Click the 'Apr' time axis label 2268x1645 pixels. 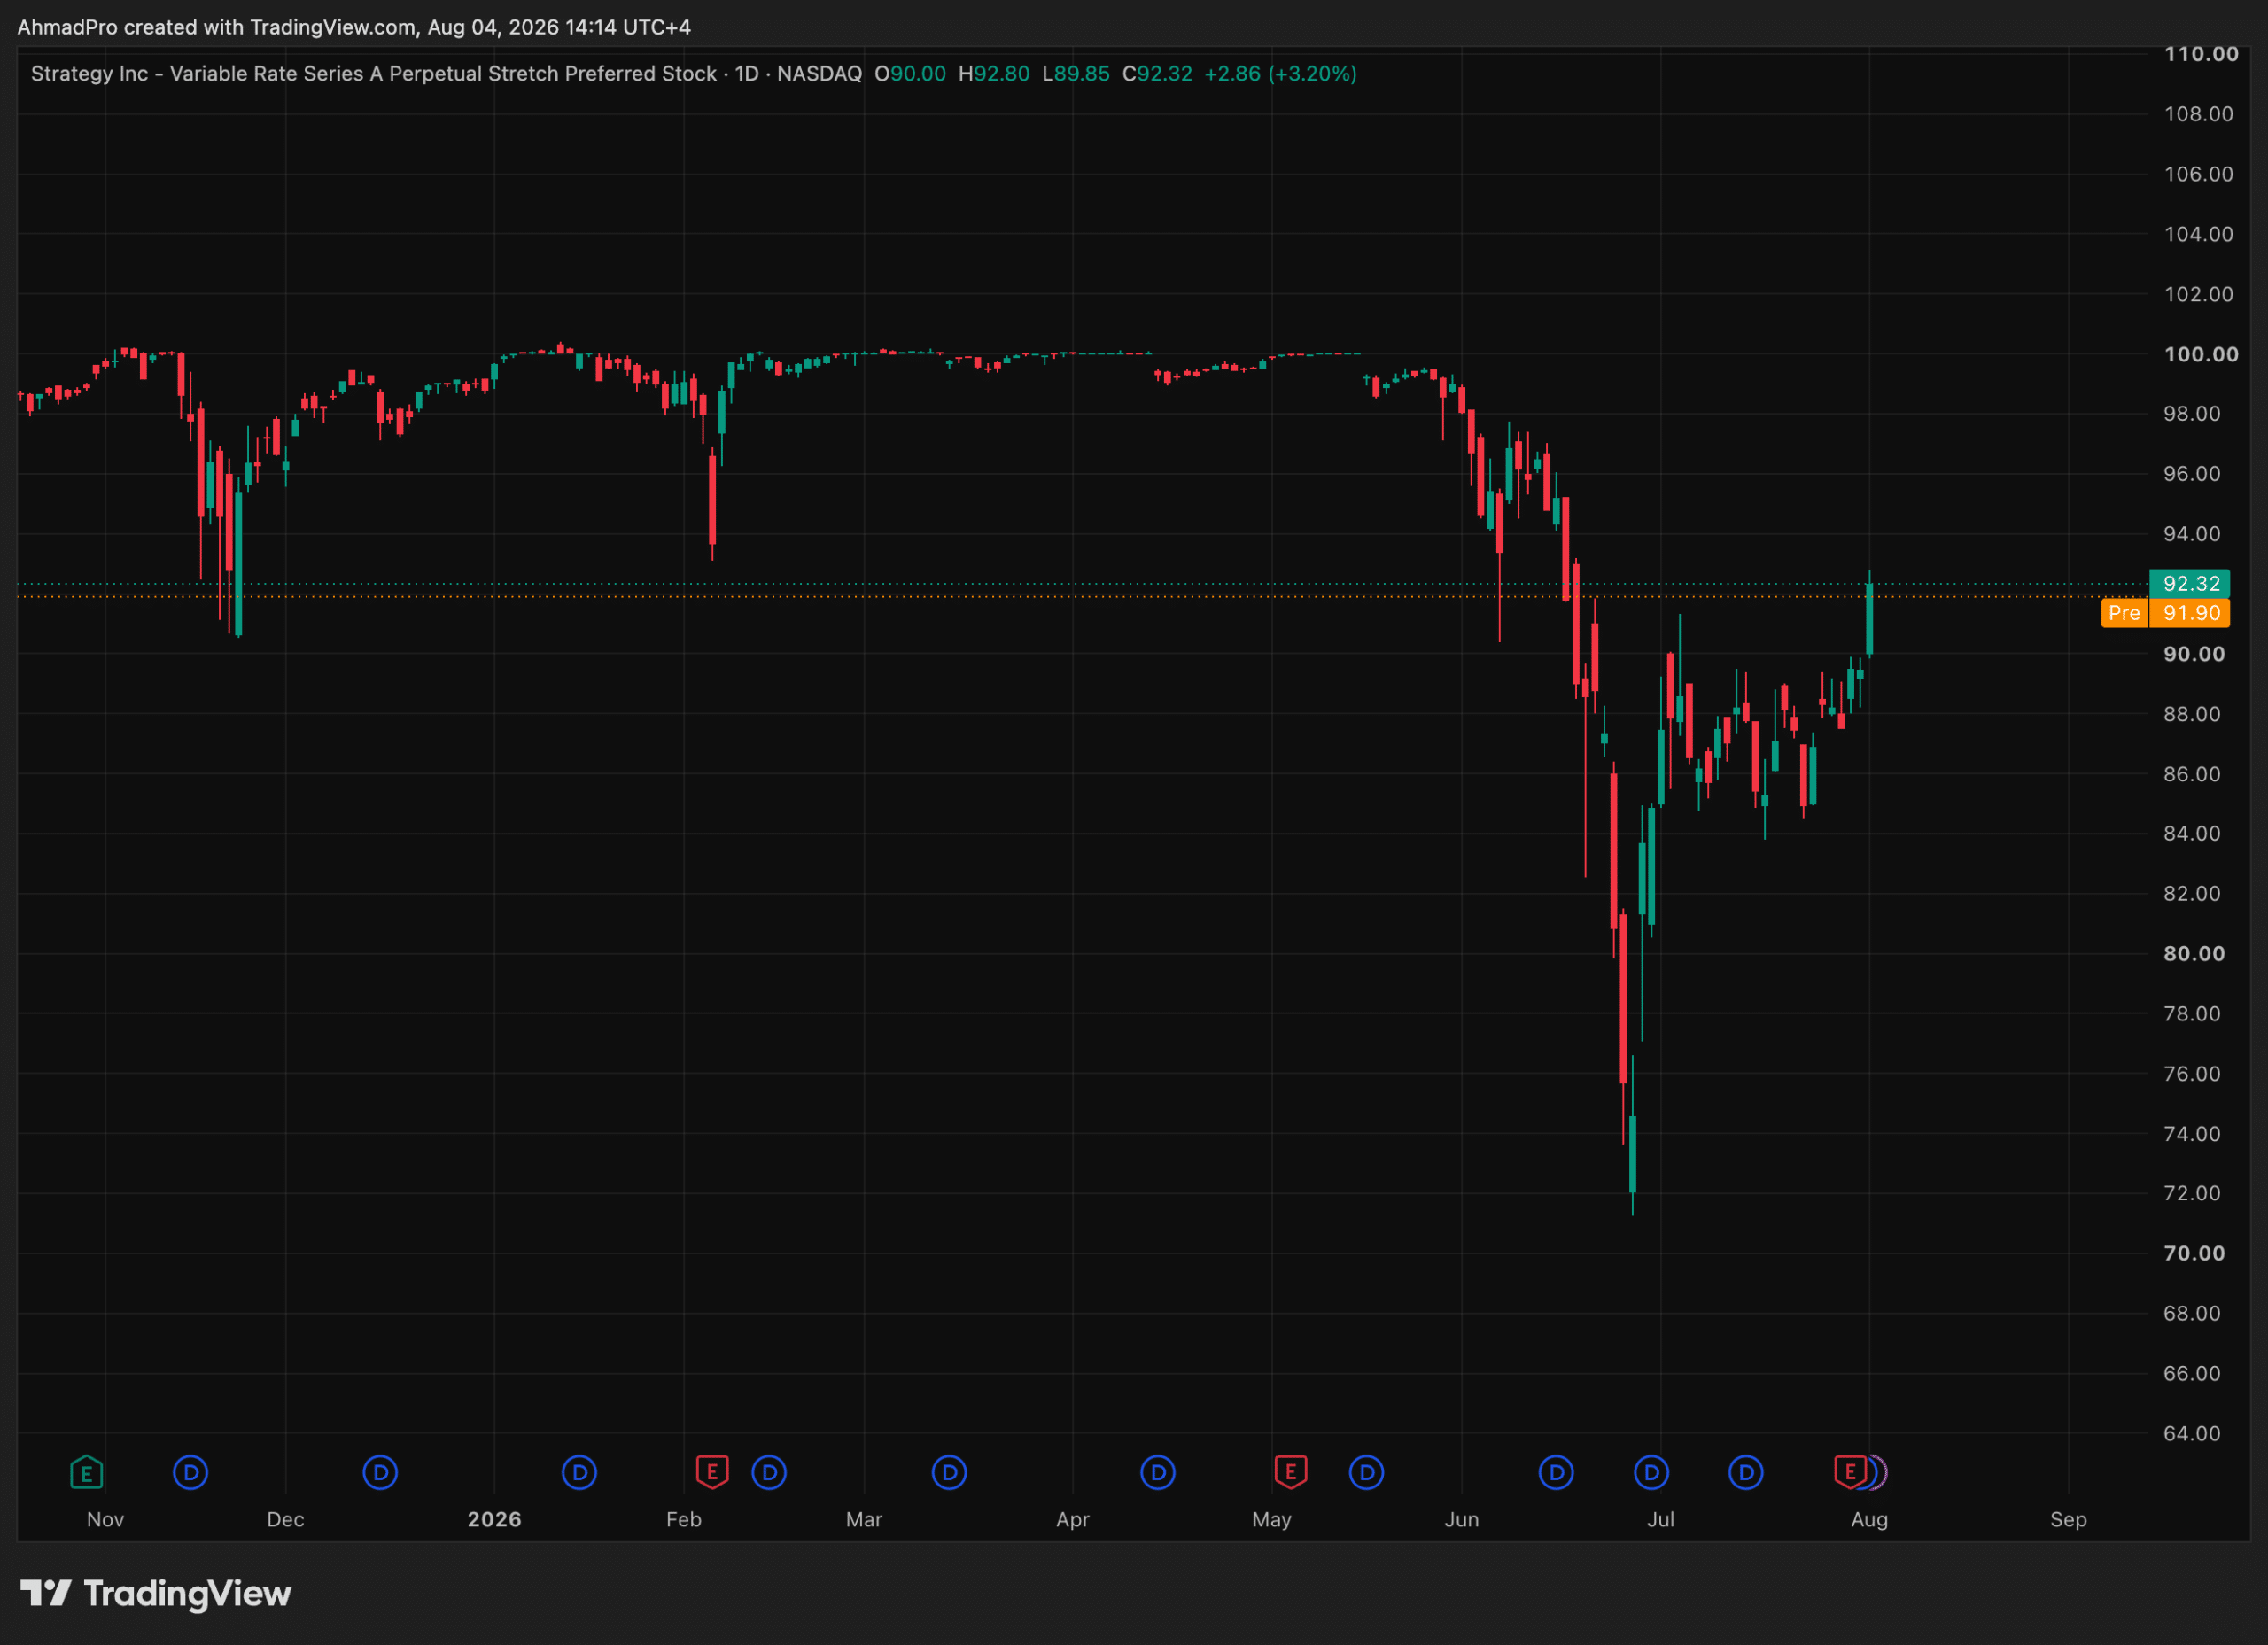(x=1073, y=1520)
